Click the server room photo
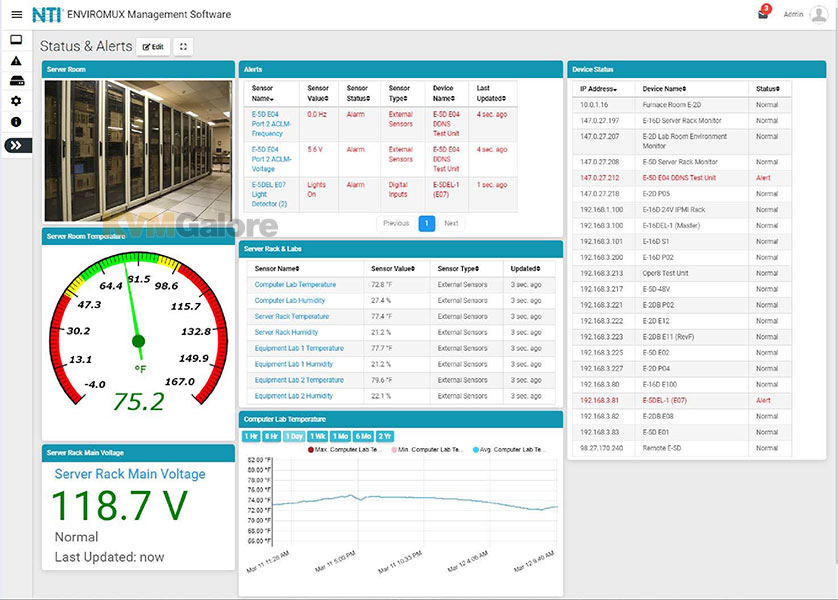The image size is (838, 600). (x=138, y=151)
